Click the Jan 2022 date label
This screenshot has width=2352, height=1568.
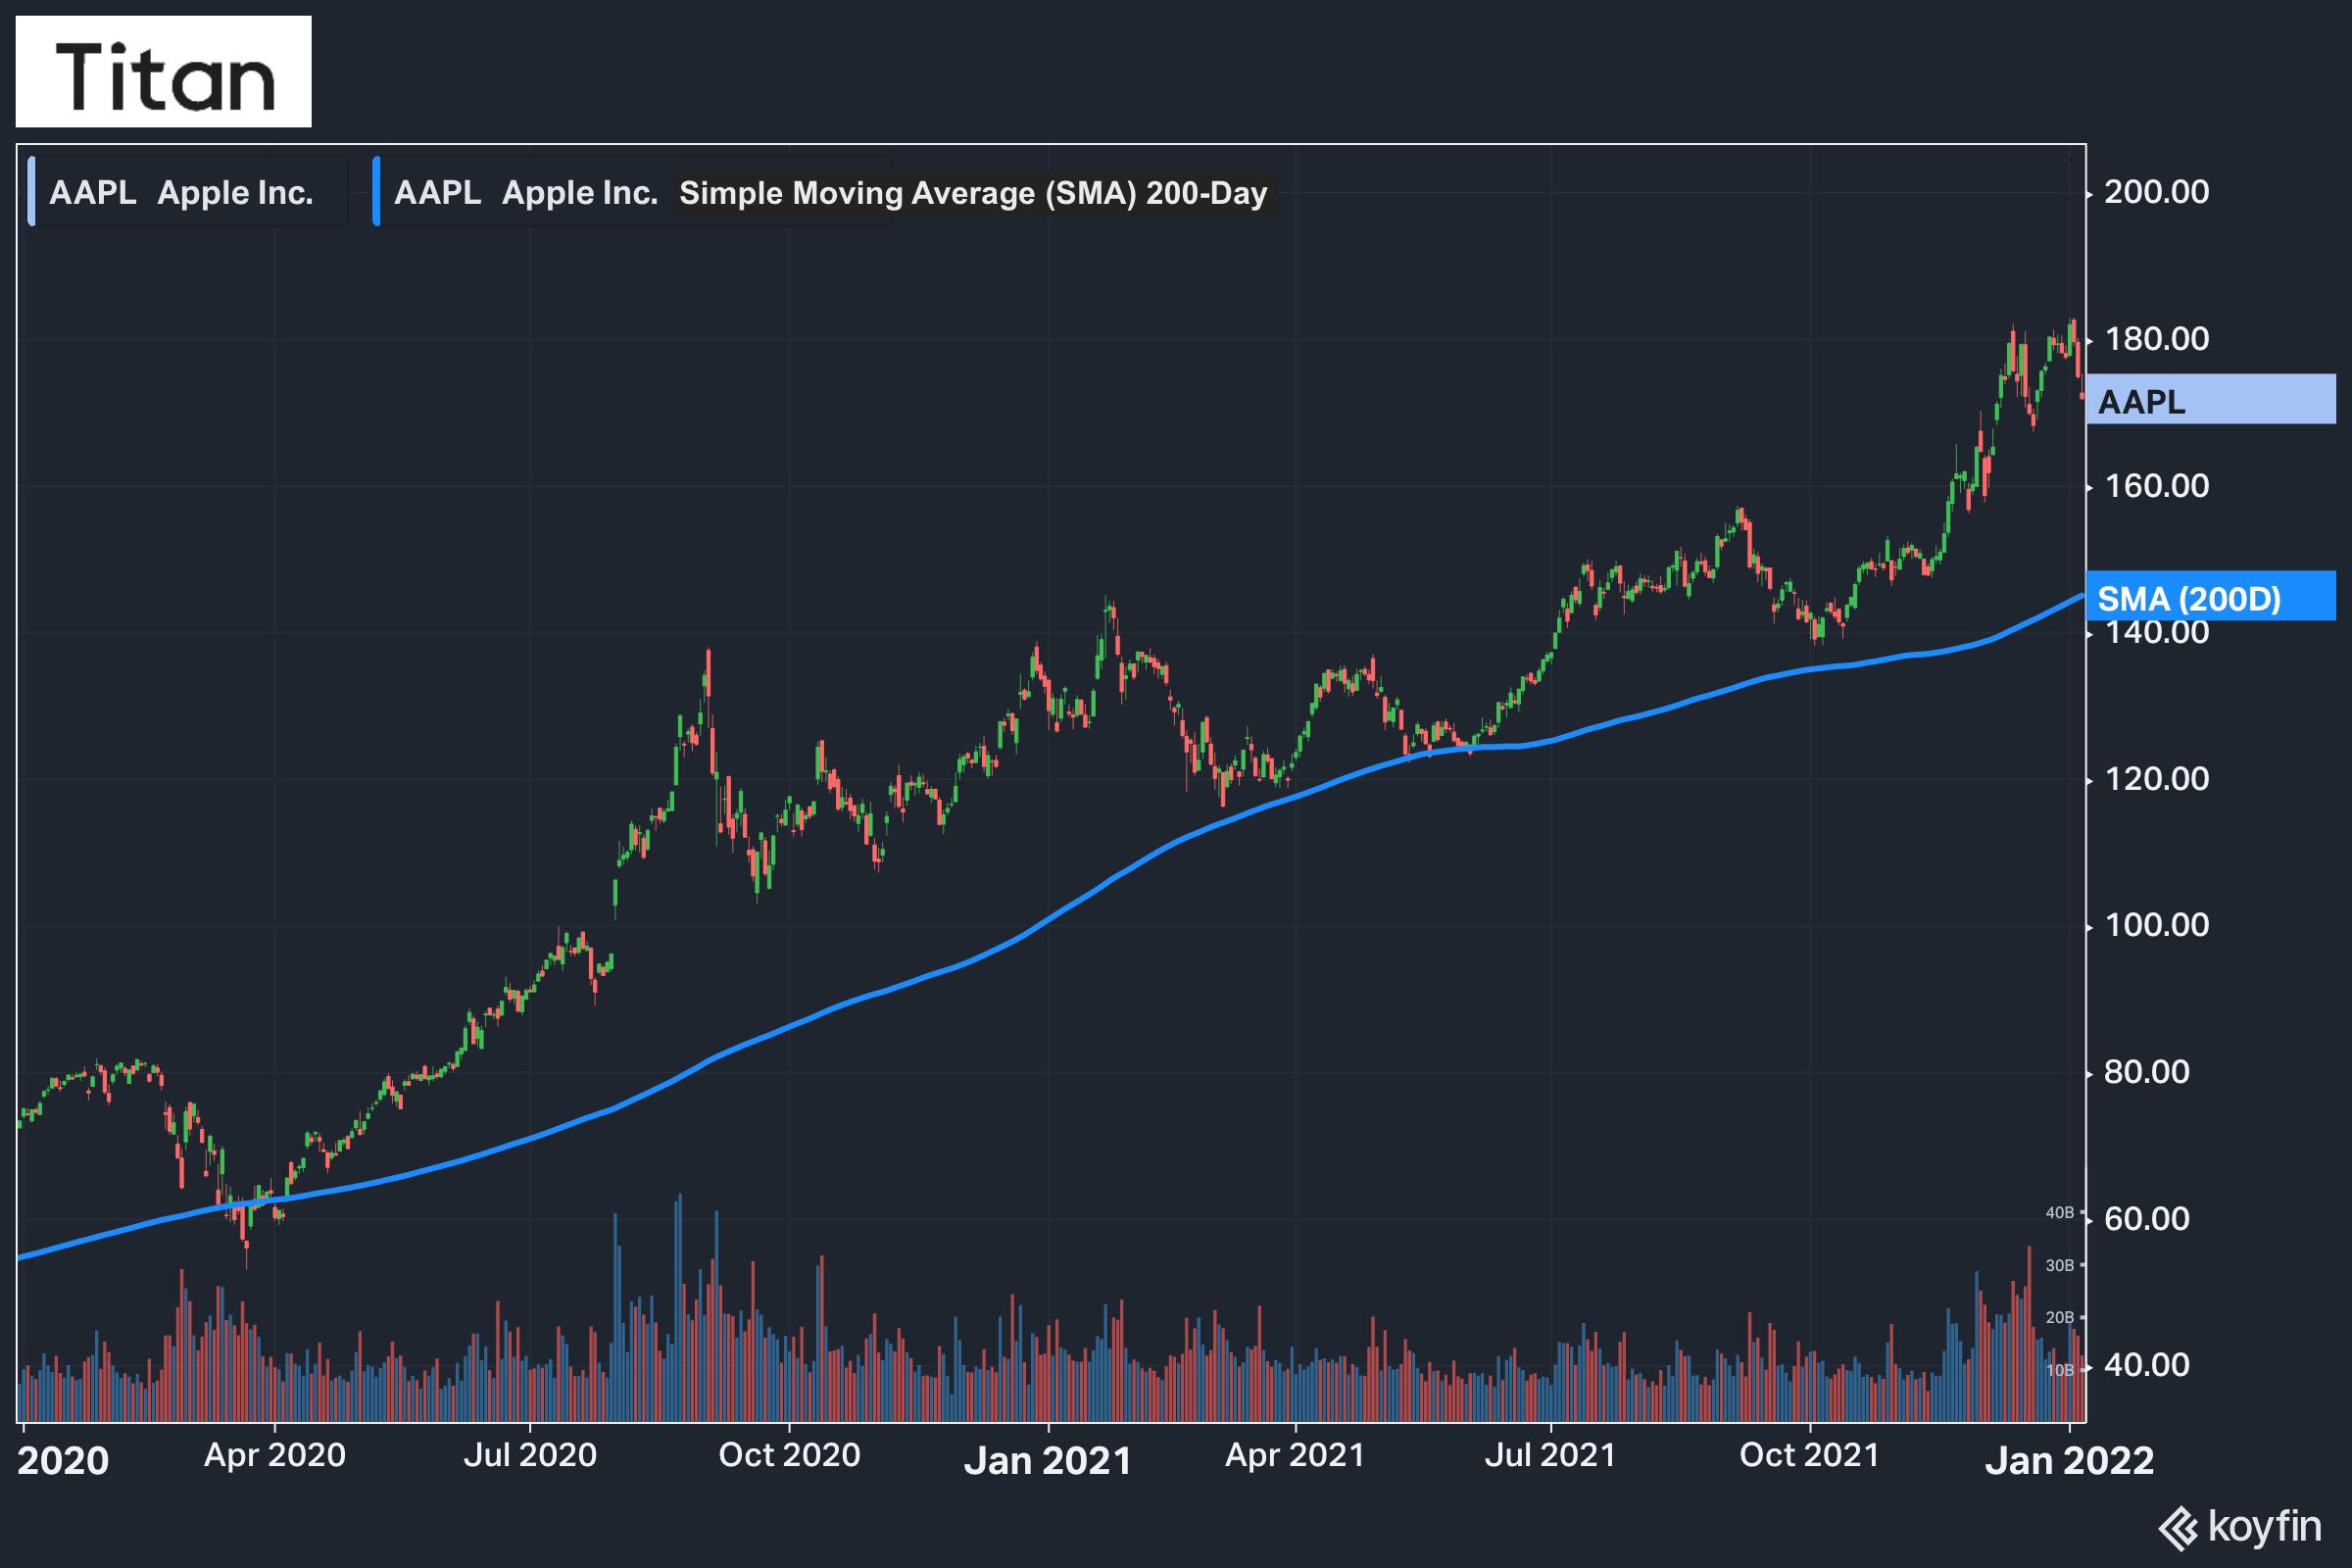(2069, 1461)
